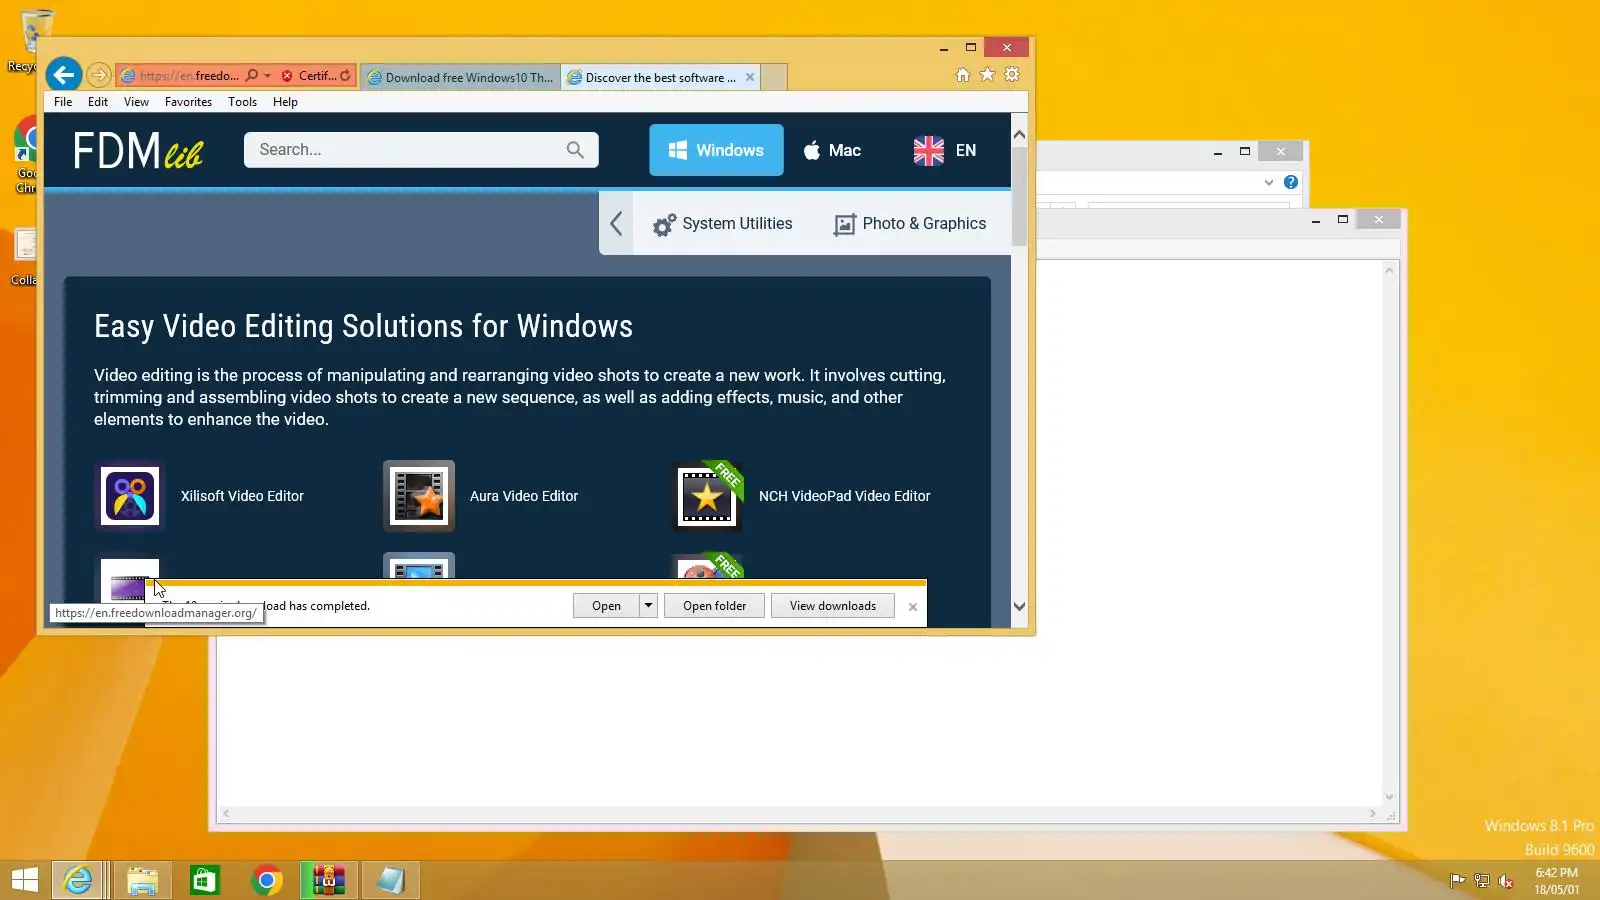Image resolution: width=1600 pixels, height=900 pixels.
Task: Open the Help menu
Action: [285, 102]
